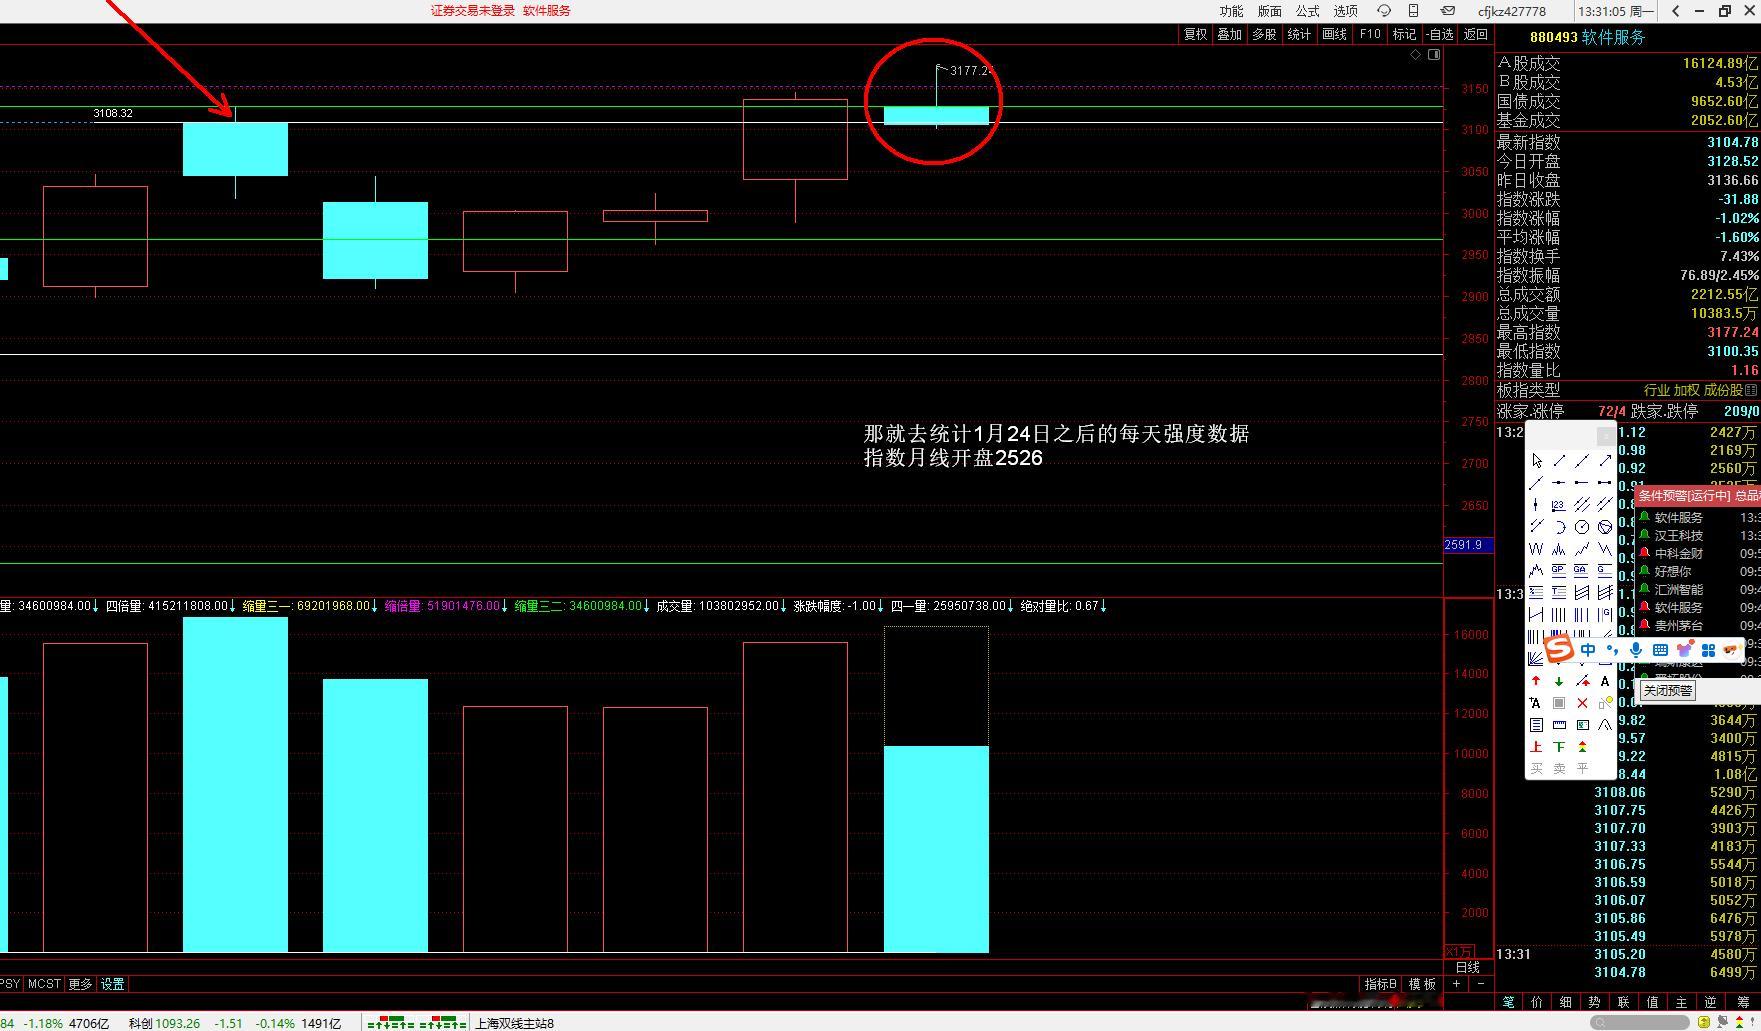Select the arrow pointer tool in drawing palette
Screen dimensions: 1761x1031
tap(1536, 461)
